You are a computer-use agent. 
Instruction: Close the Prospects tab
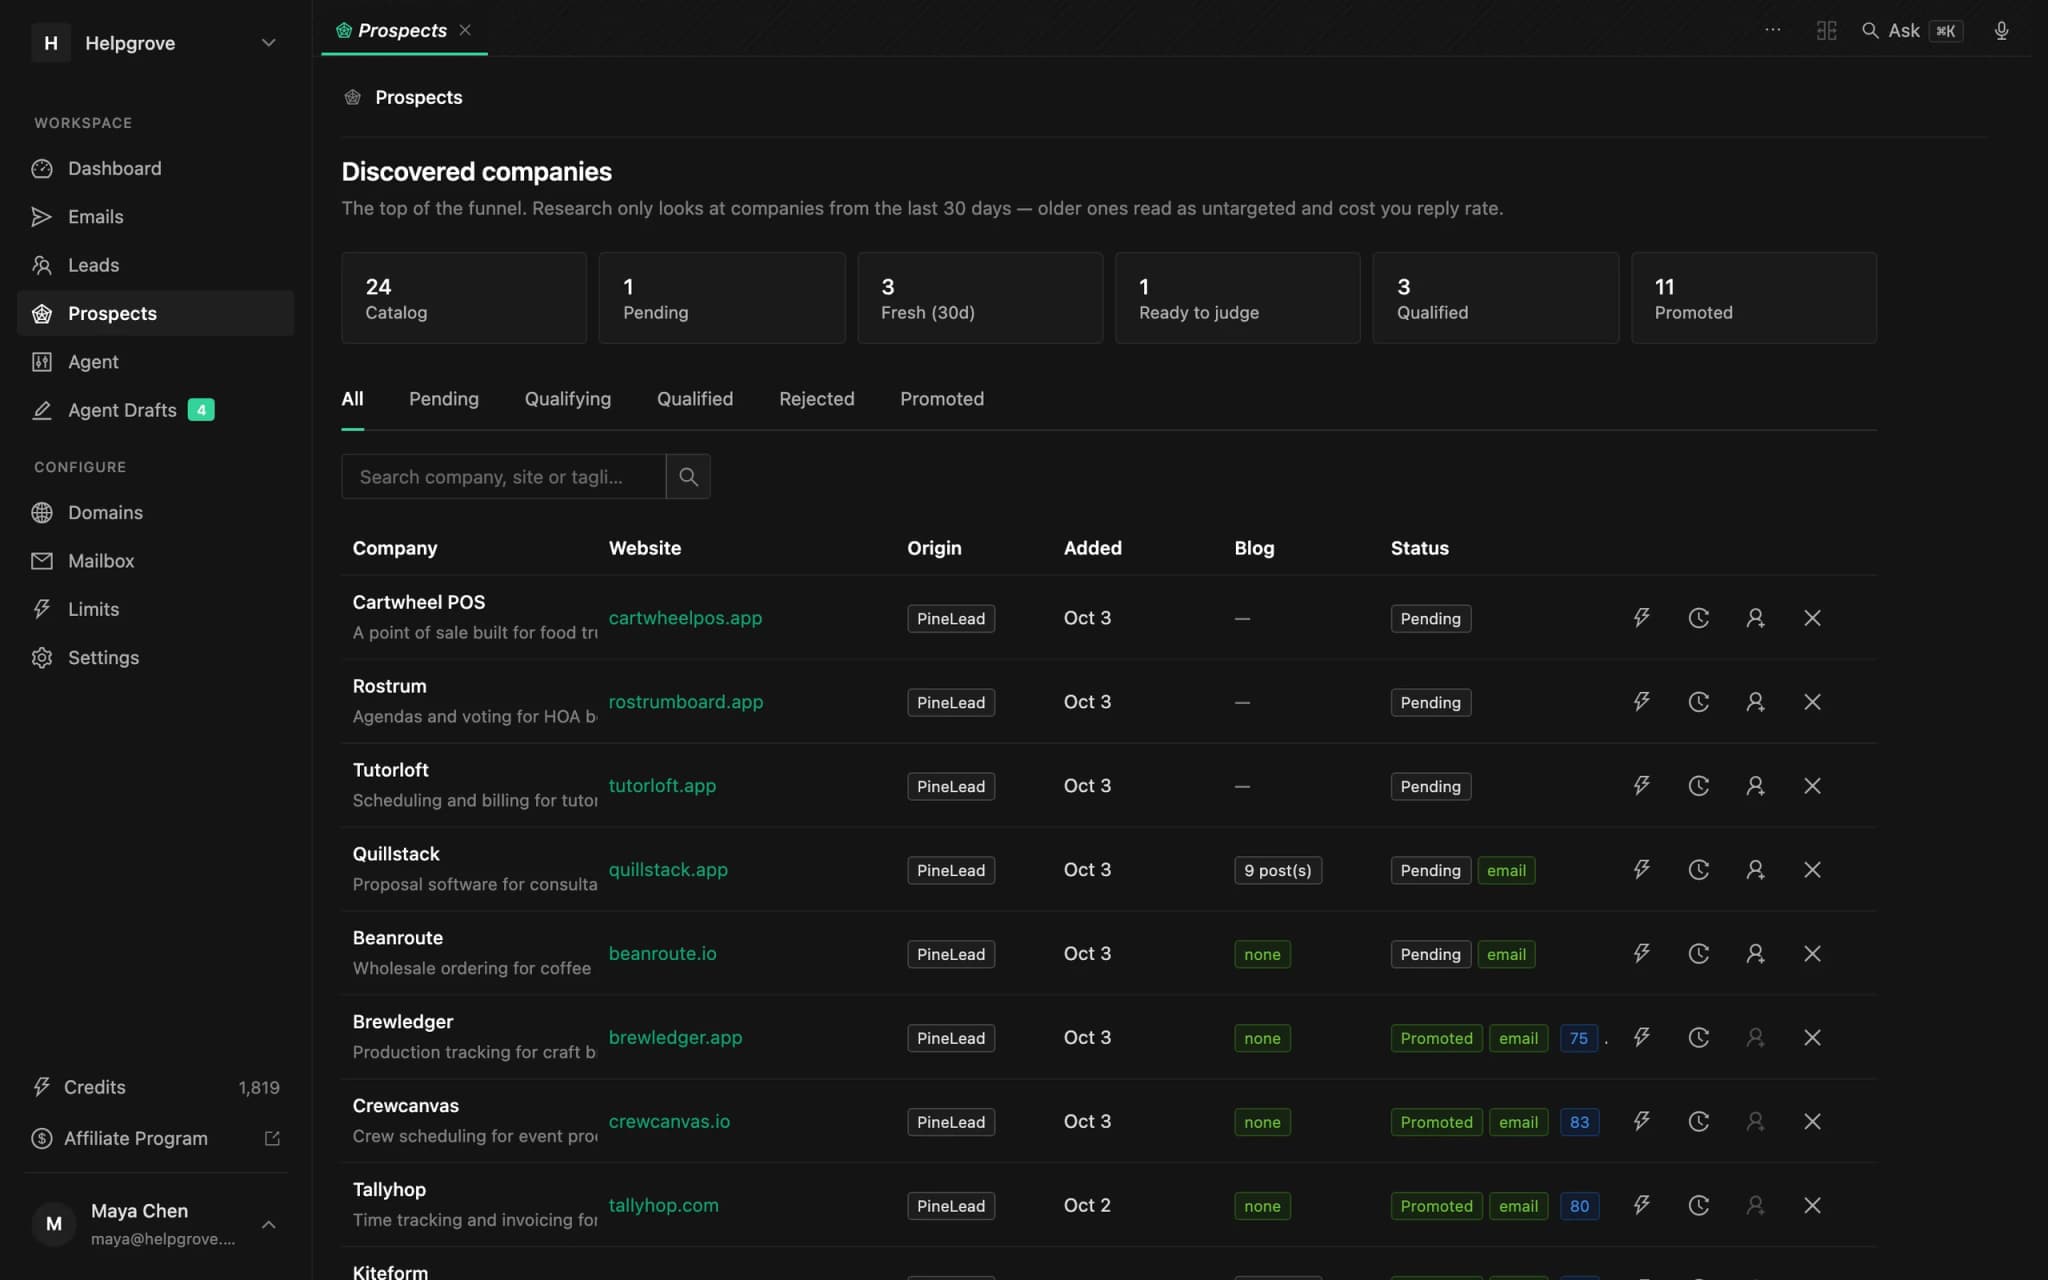465,30
